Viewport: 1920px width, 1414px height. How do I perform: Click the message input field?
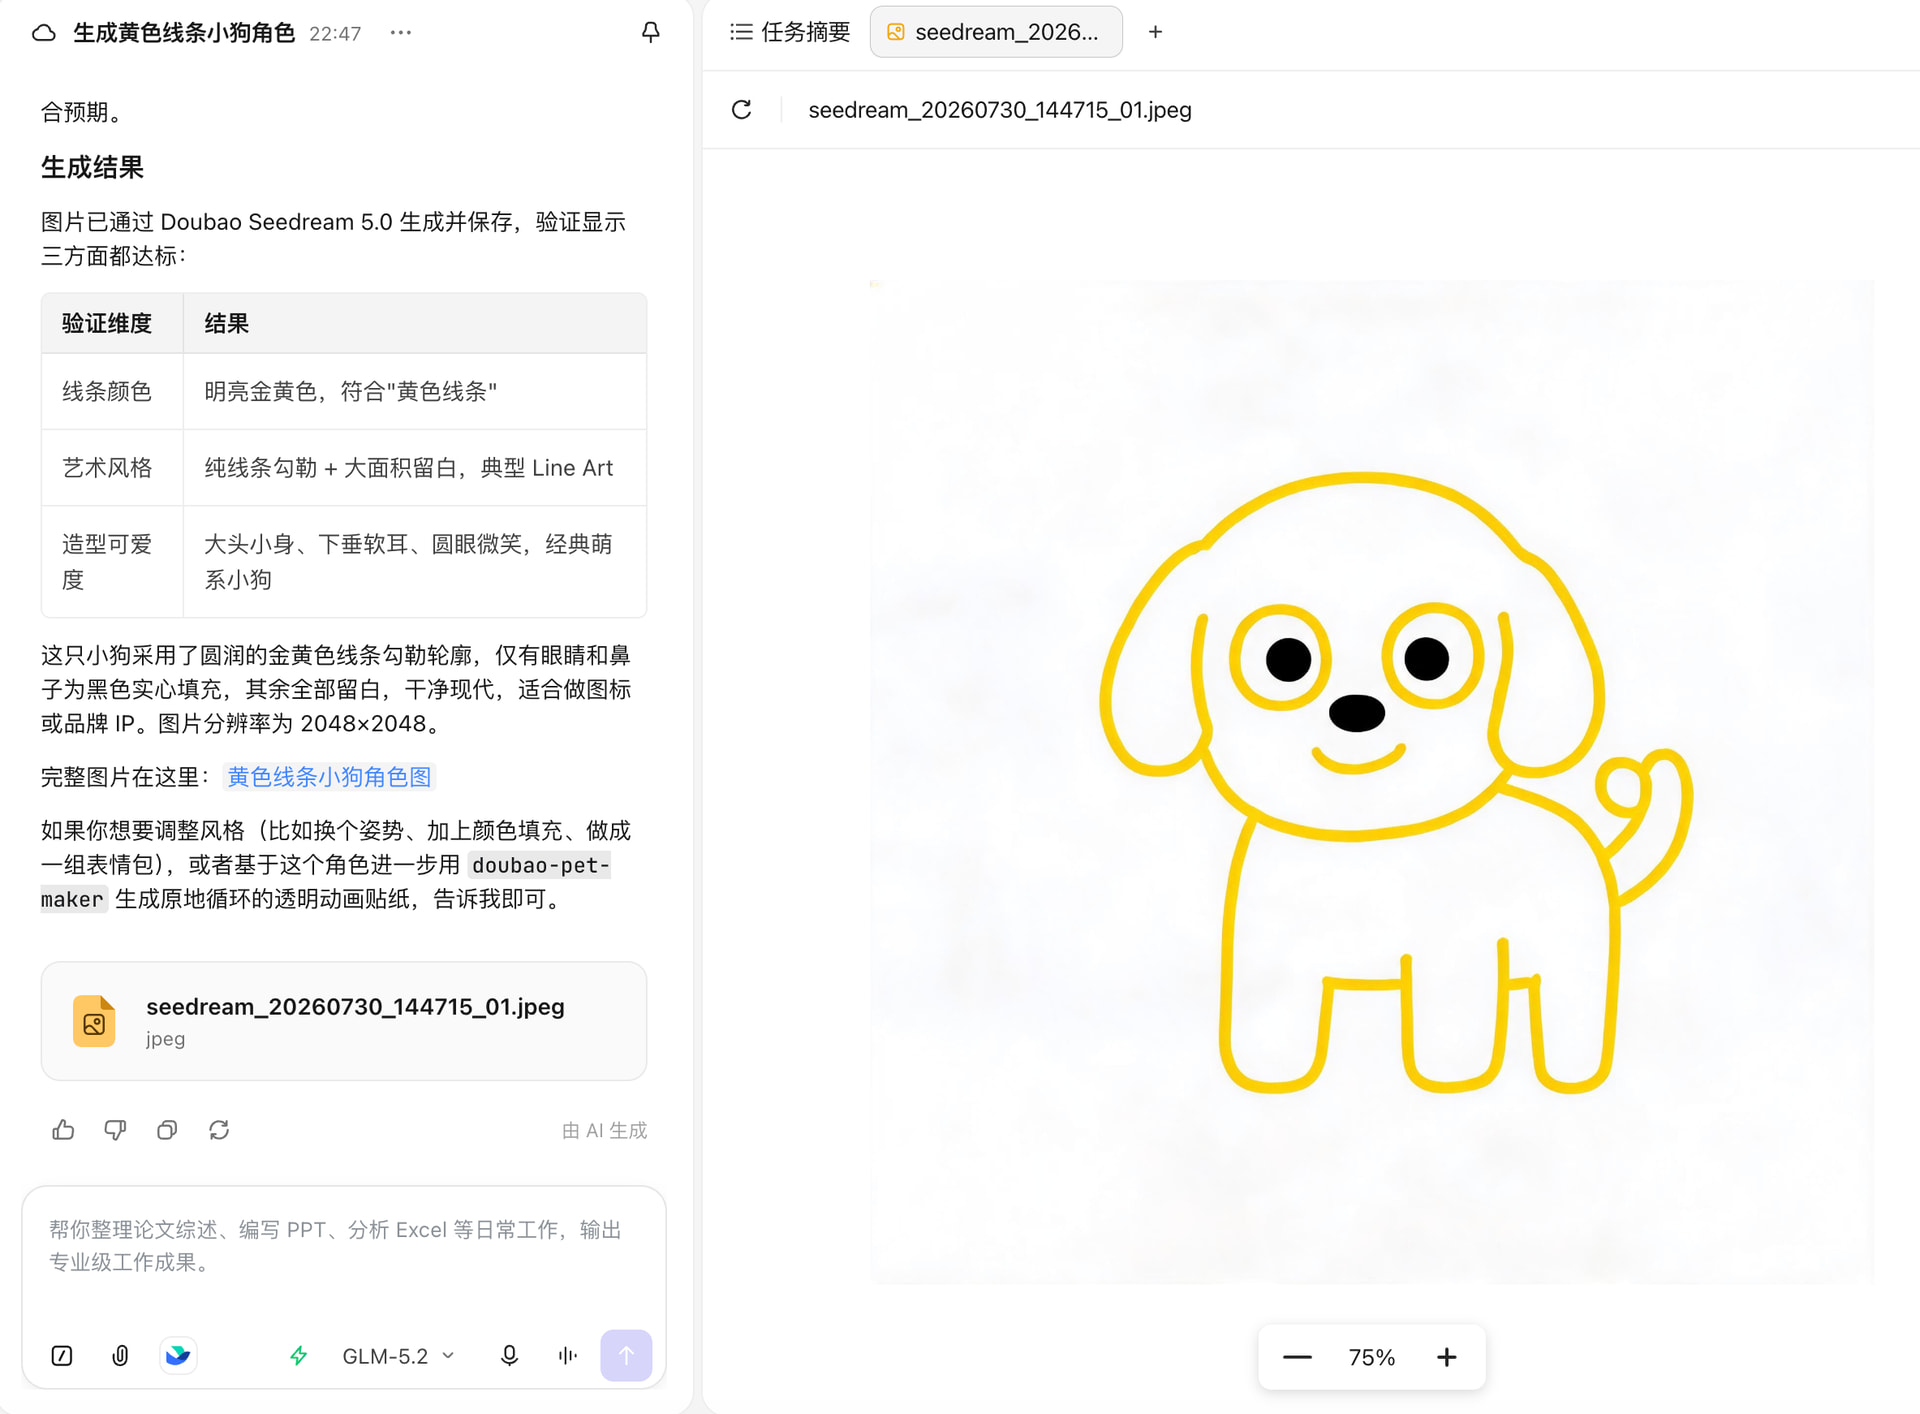click(x=344, y=1246)
